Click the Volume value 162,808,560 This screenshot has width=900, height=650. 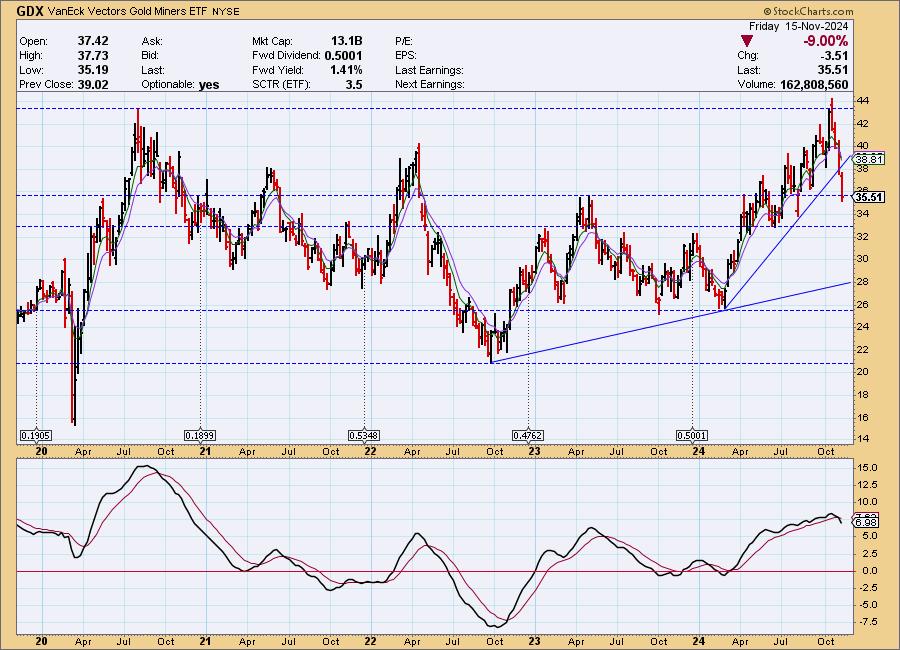coord(814,84)
